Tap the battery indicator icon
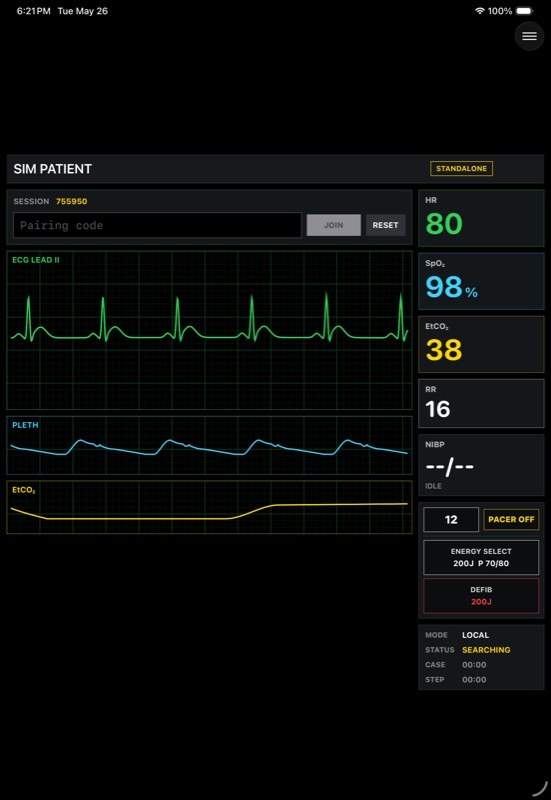The width and height of the screenshot is (551, 800). [524, 11]
